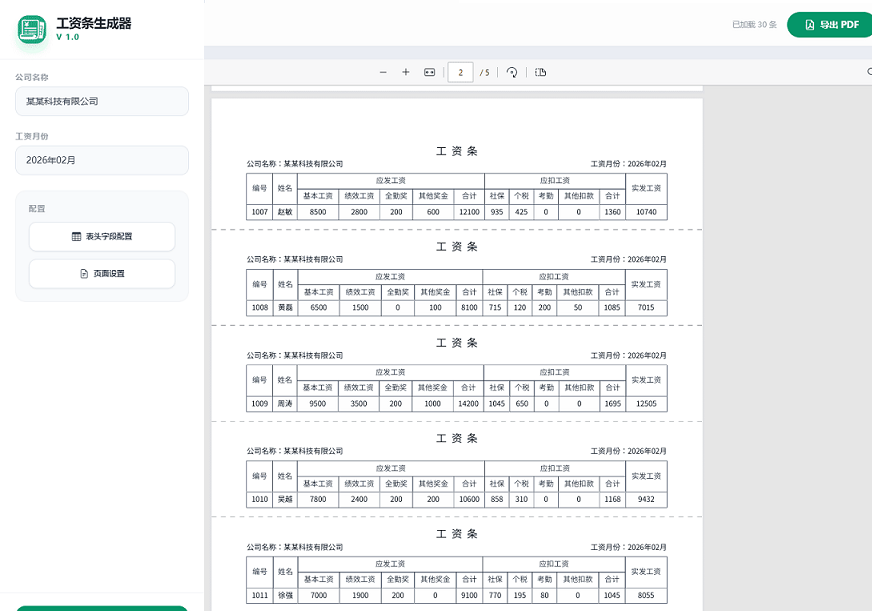Open the 工资月份 month picker field

pos(102,160)
